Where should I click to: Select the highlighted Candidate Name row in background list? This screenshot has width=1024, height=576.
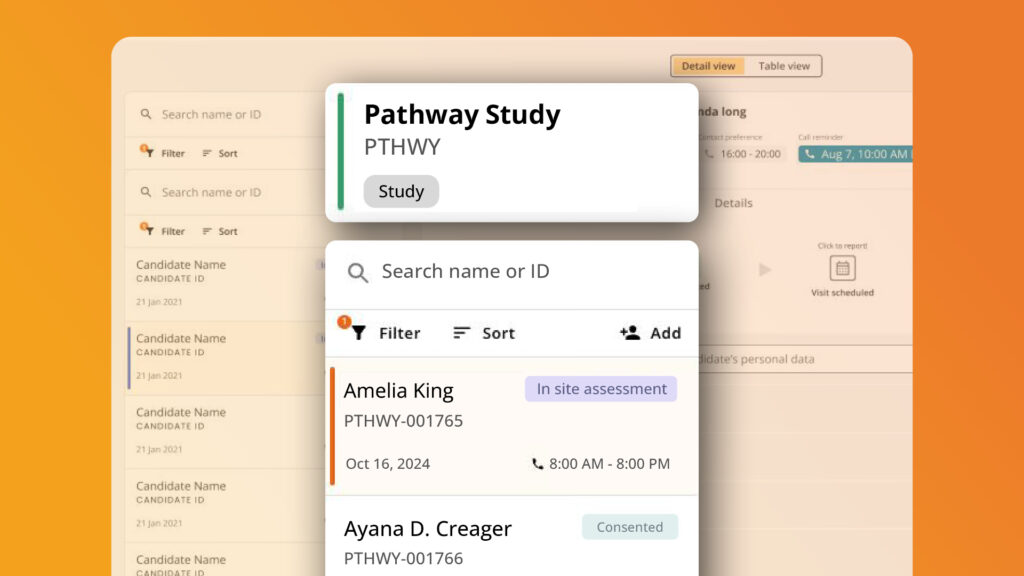225,358
